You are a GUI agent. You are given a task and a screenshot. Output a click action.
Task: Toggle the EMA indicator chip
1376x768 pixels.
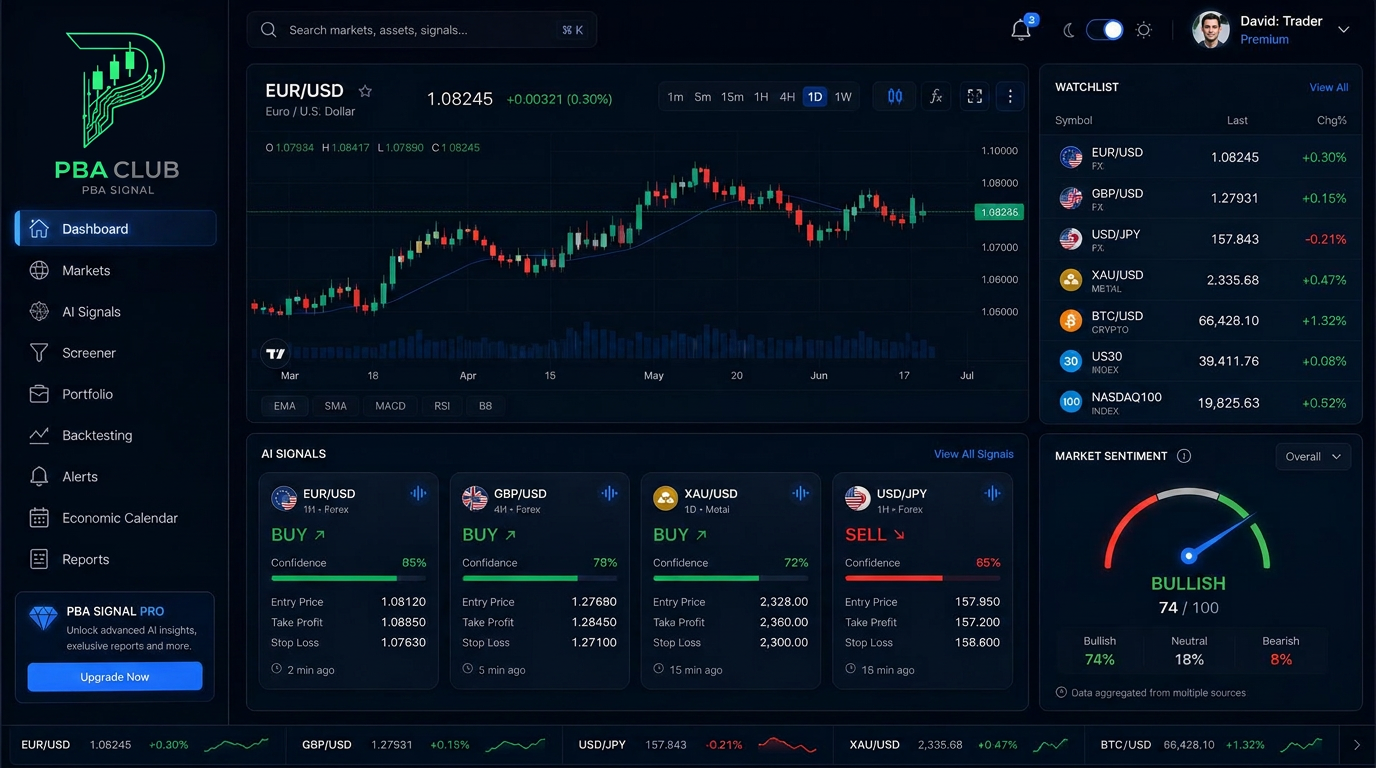285,406
